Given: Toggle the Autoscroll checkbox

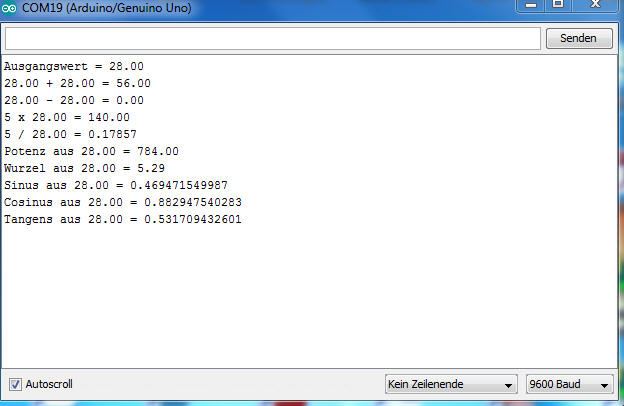Looking at the screenshot, I should [x=15, y=384].
